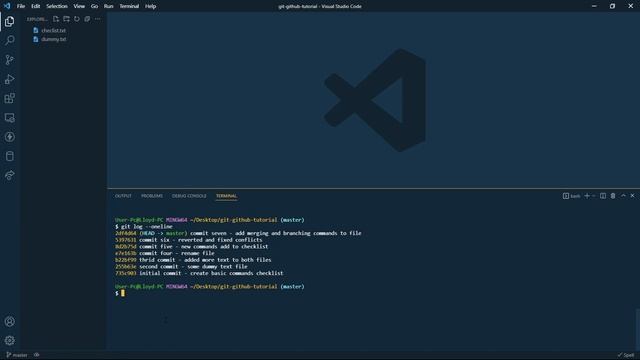Click the sync icon beside master branch
The height and width of the screenshot is (360, 640).
[37, 355]
